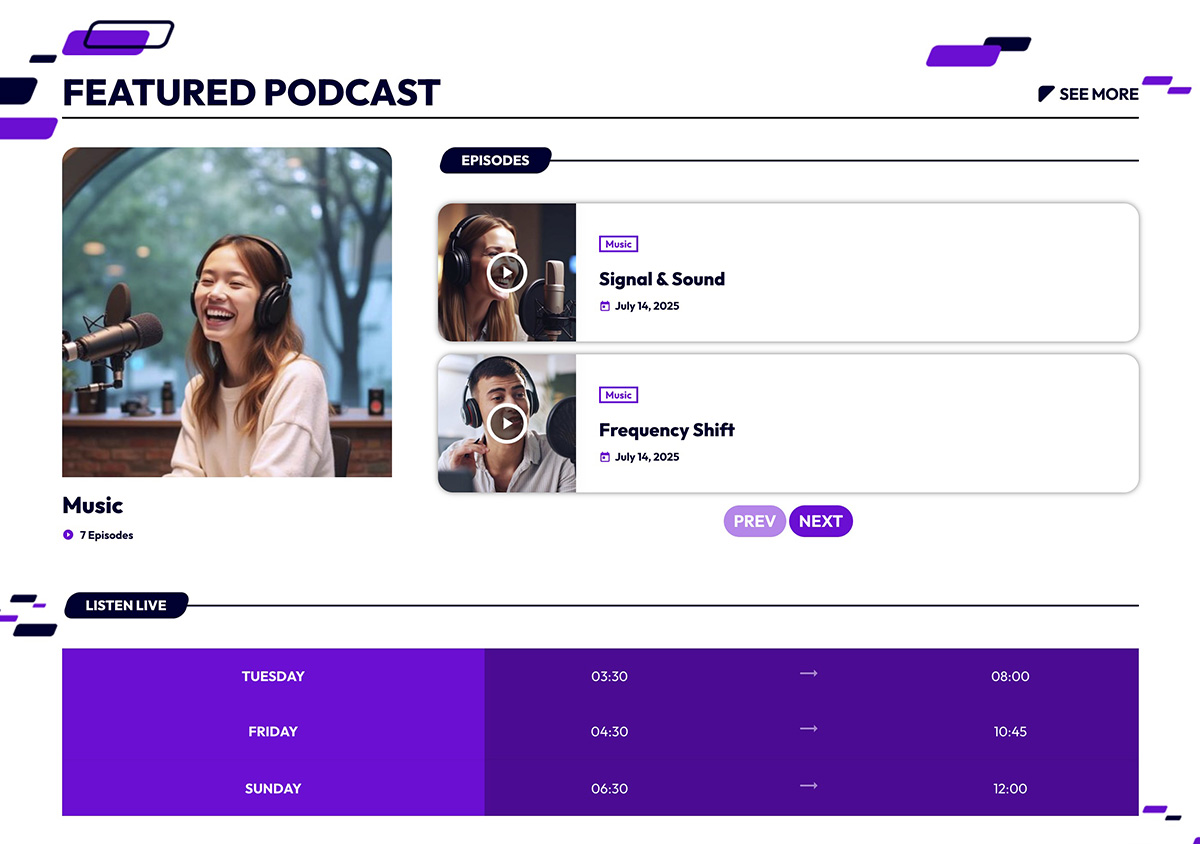Open the Frequency Shift episode title

(666, 430)
